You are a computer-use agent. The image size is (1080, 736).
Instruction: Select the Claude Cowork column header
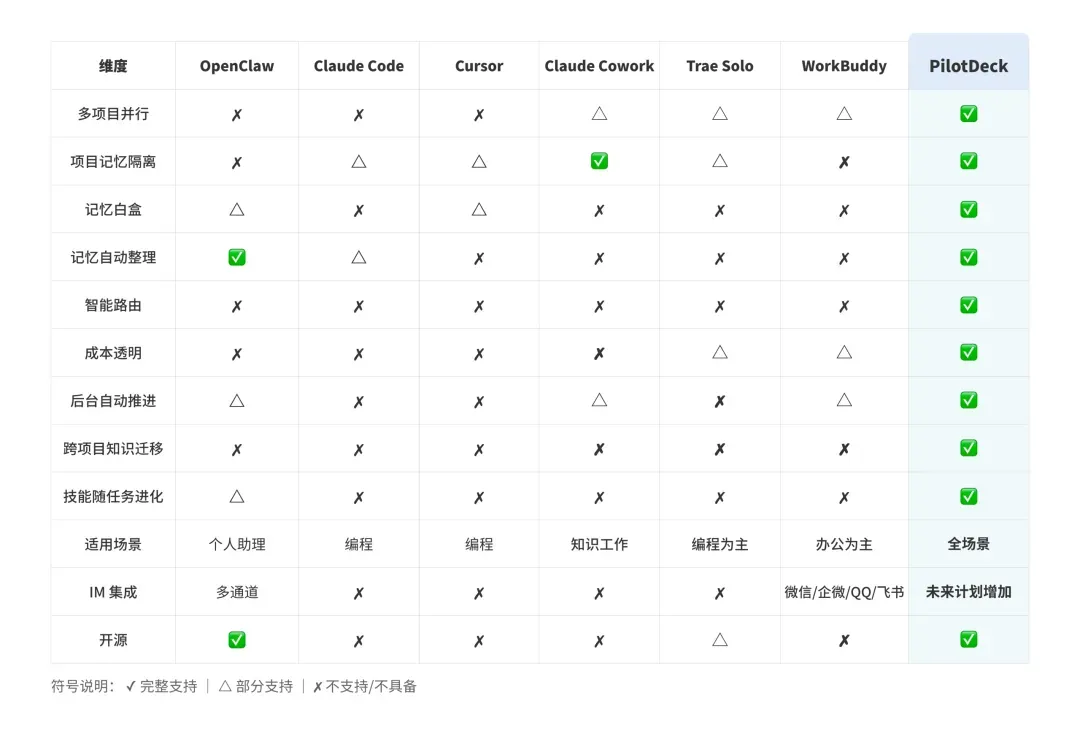(599, 66)
